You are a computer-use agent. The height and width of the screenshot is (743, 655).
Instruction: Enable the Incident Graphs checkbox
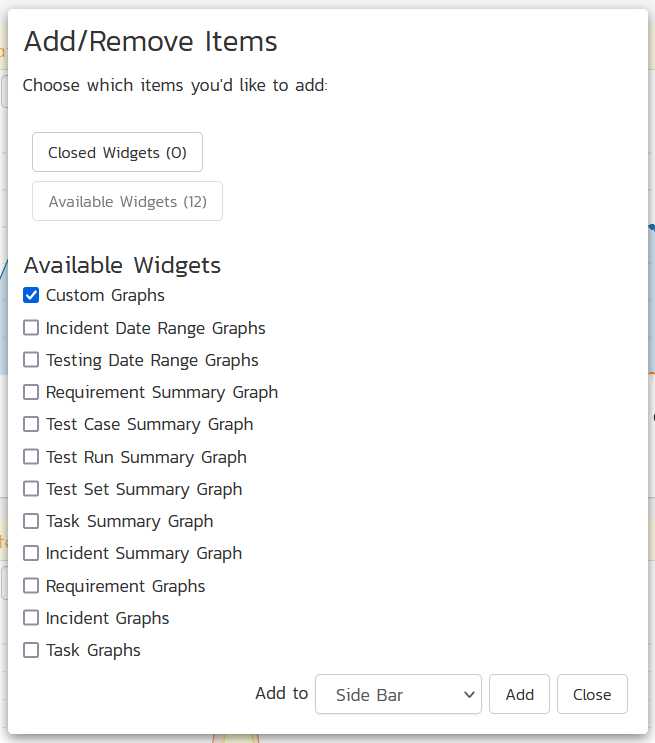31,618
